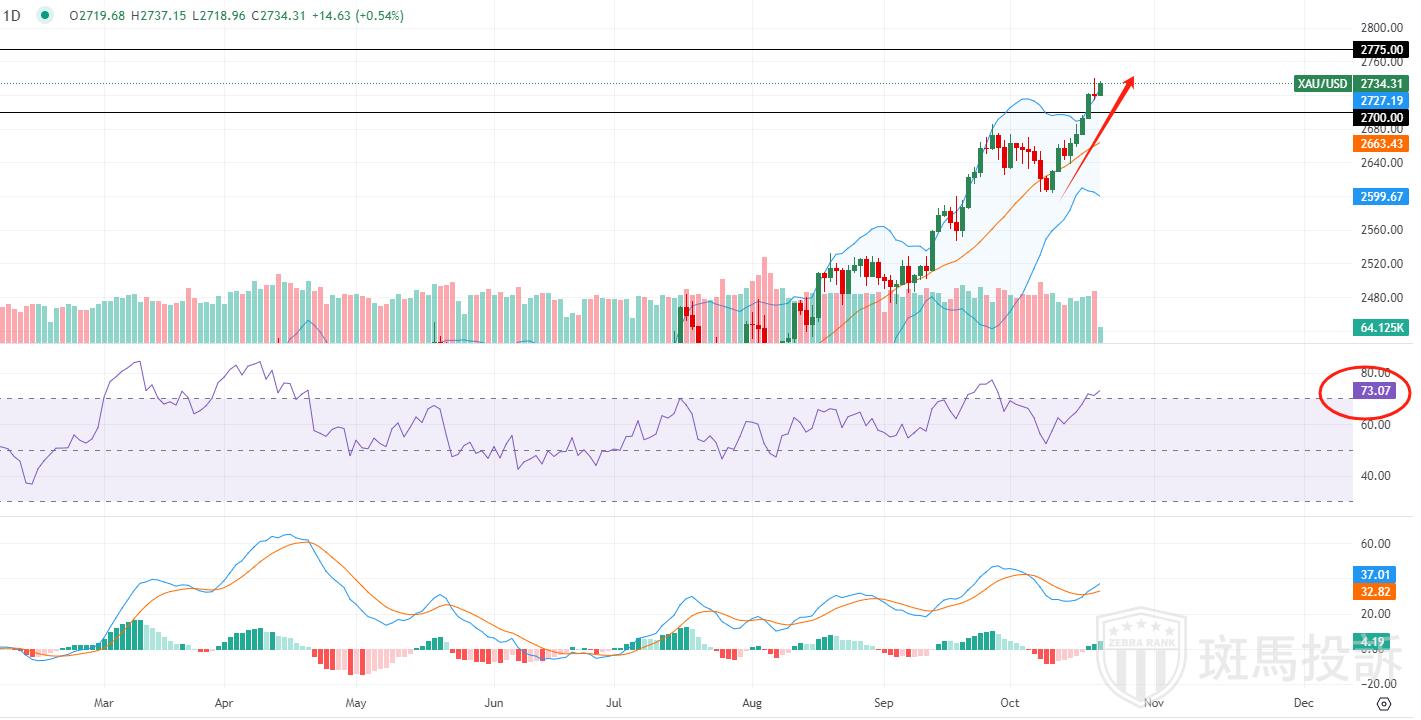Click the blue 2599.67 lower band label
The height and width of the screenshot is (720, 1421).
(x=1380, y=197)
